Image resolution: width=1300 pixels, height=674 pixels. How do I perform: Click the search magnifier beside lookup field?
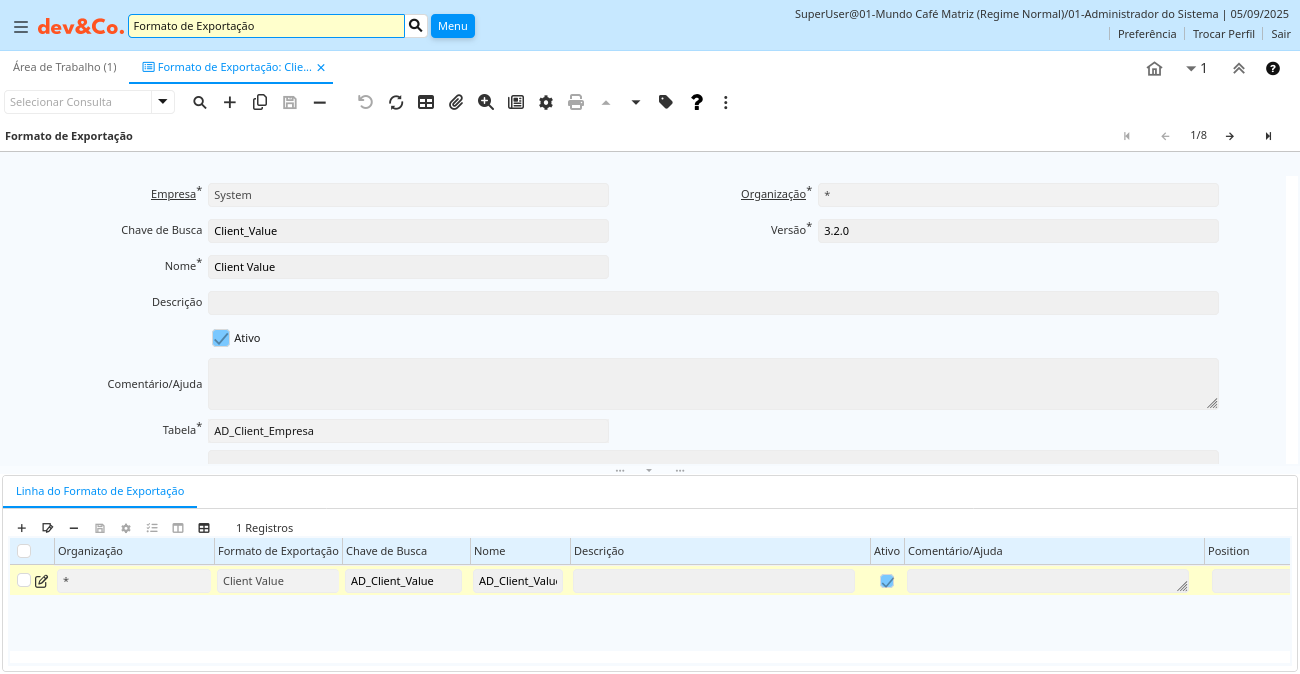point(416,26)
